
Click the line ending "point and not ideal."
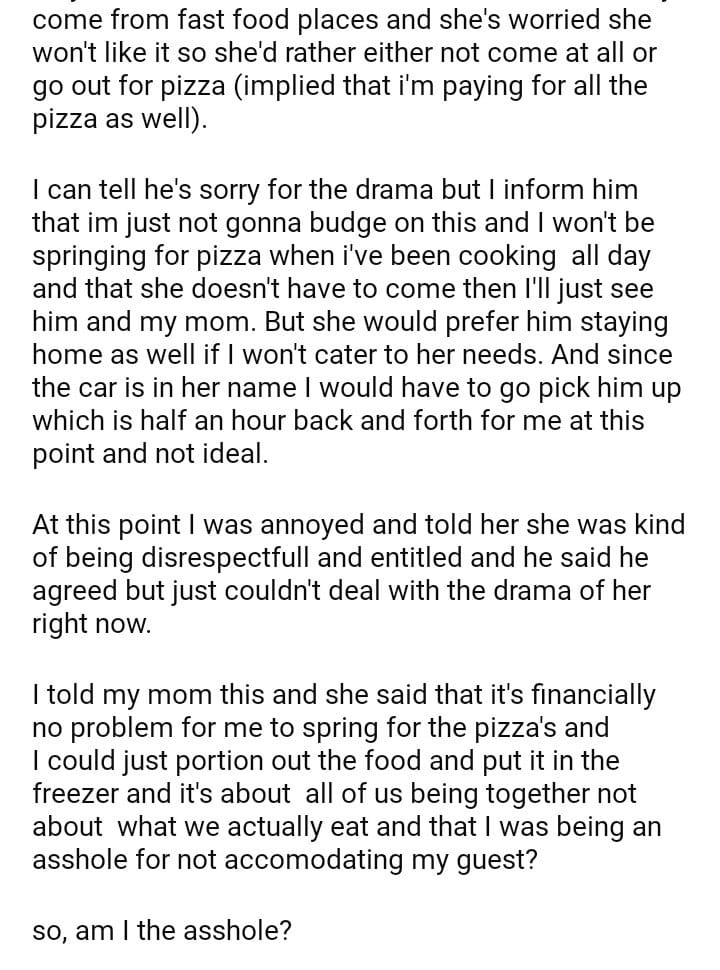pos(150,455)
